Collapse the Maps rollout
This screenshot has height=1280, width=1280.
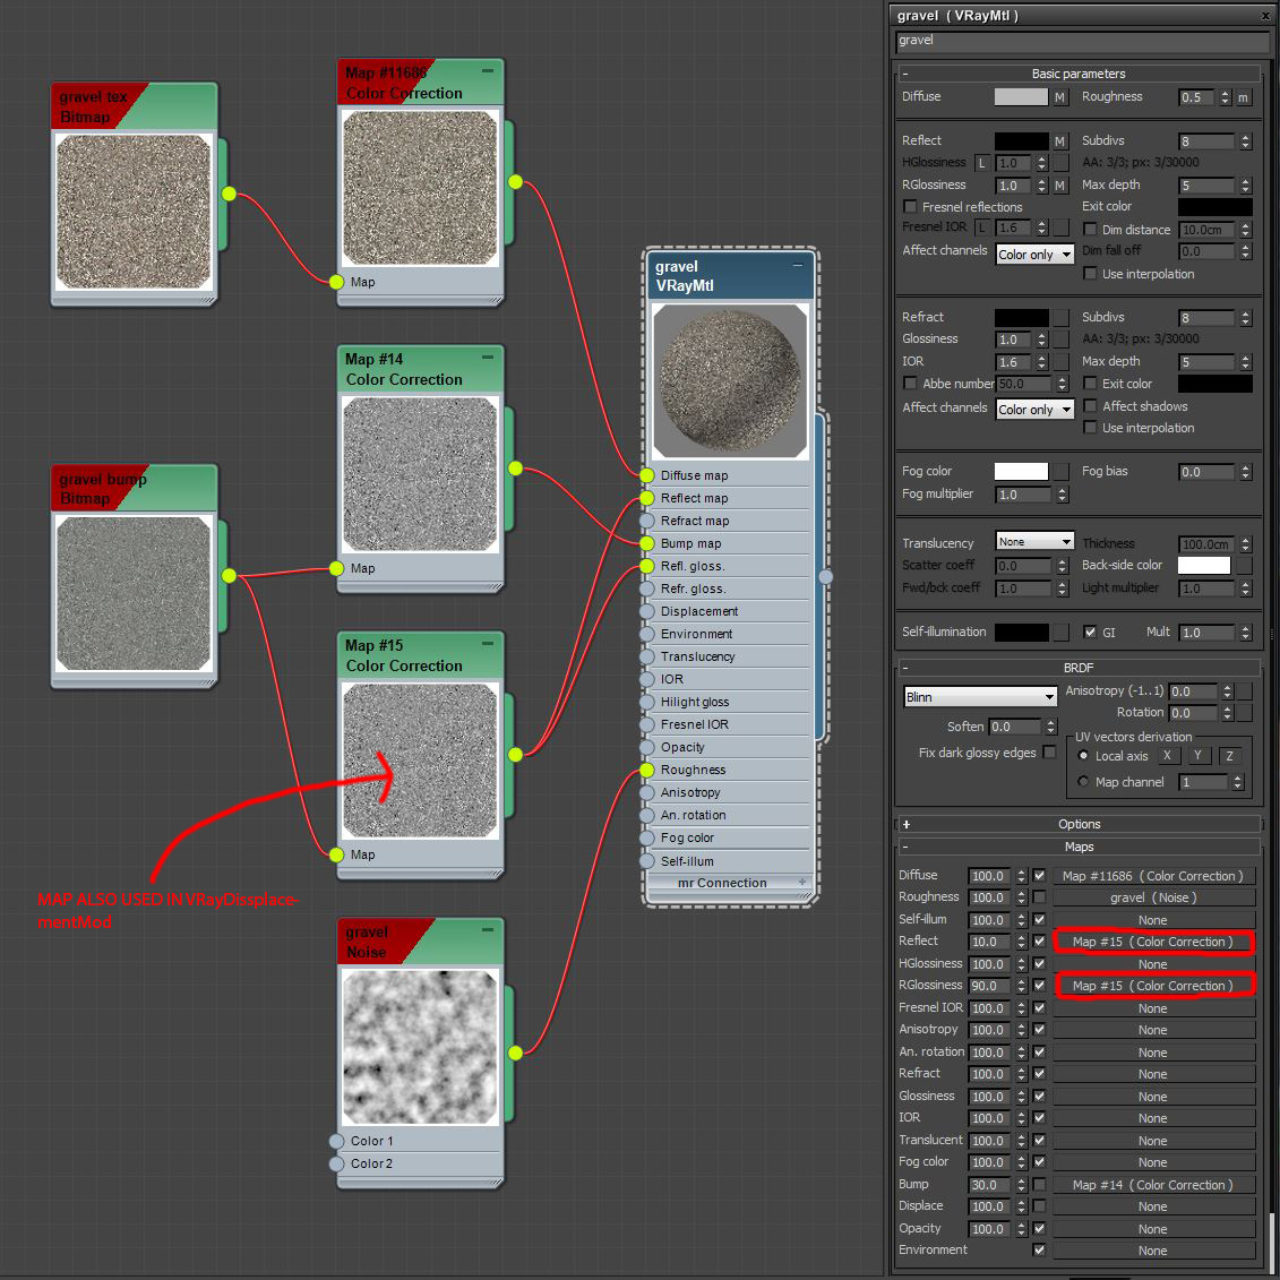click(1078, 846)
